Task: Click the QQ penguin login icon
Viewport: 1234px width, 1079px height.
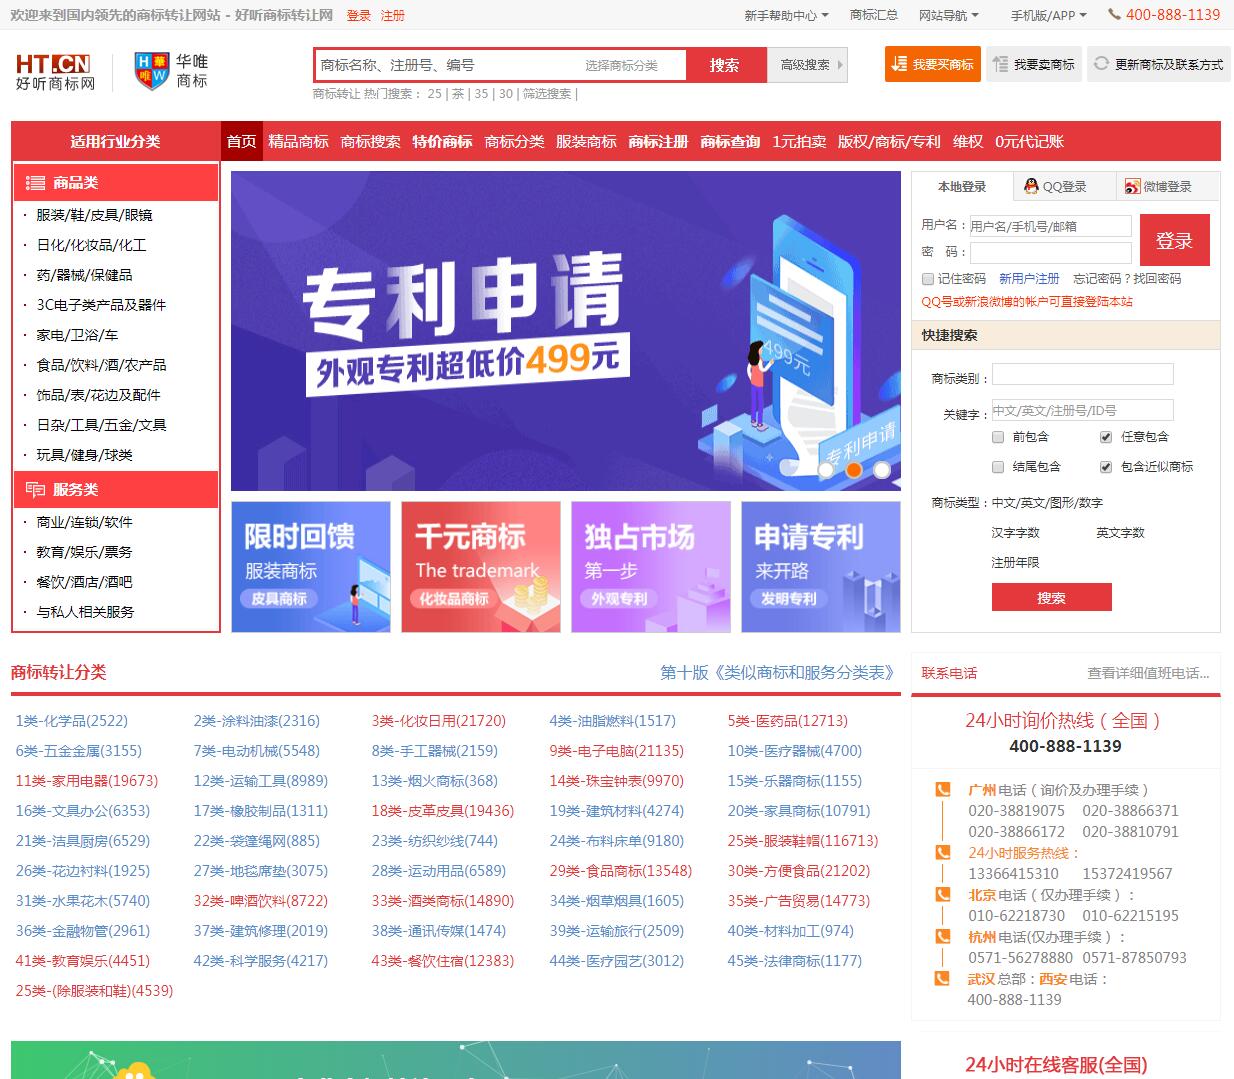Action: coord(1031,186)
